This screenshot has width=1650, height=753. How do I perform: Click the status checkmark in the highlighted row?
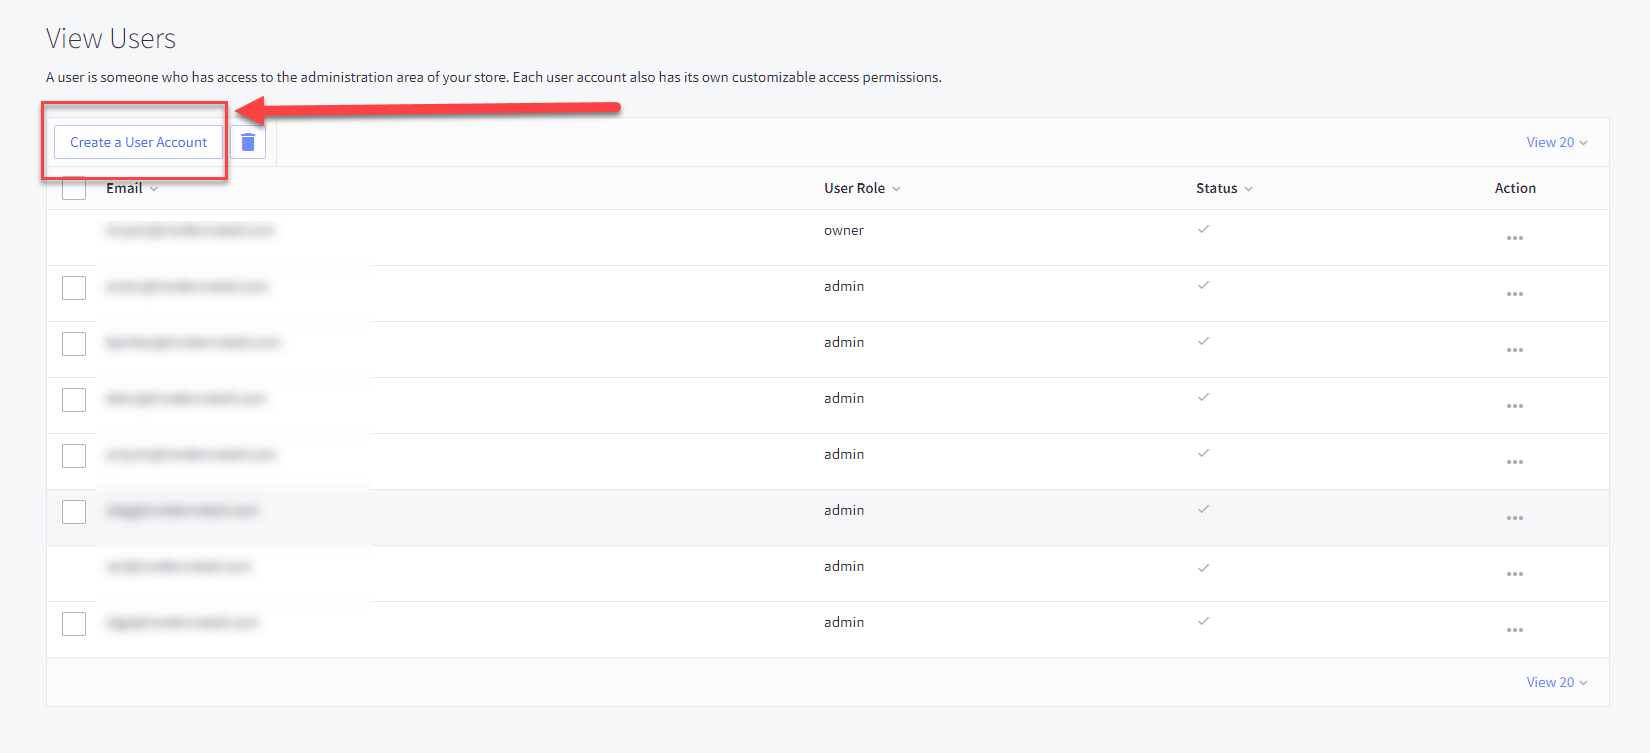click(1204, 509)
